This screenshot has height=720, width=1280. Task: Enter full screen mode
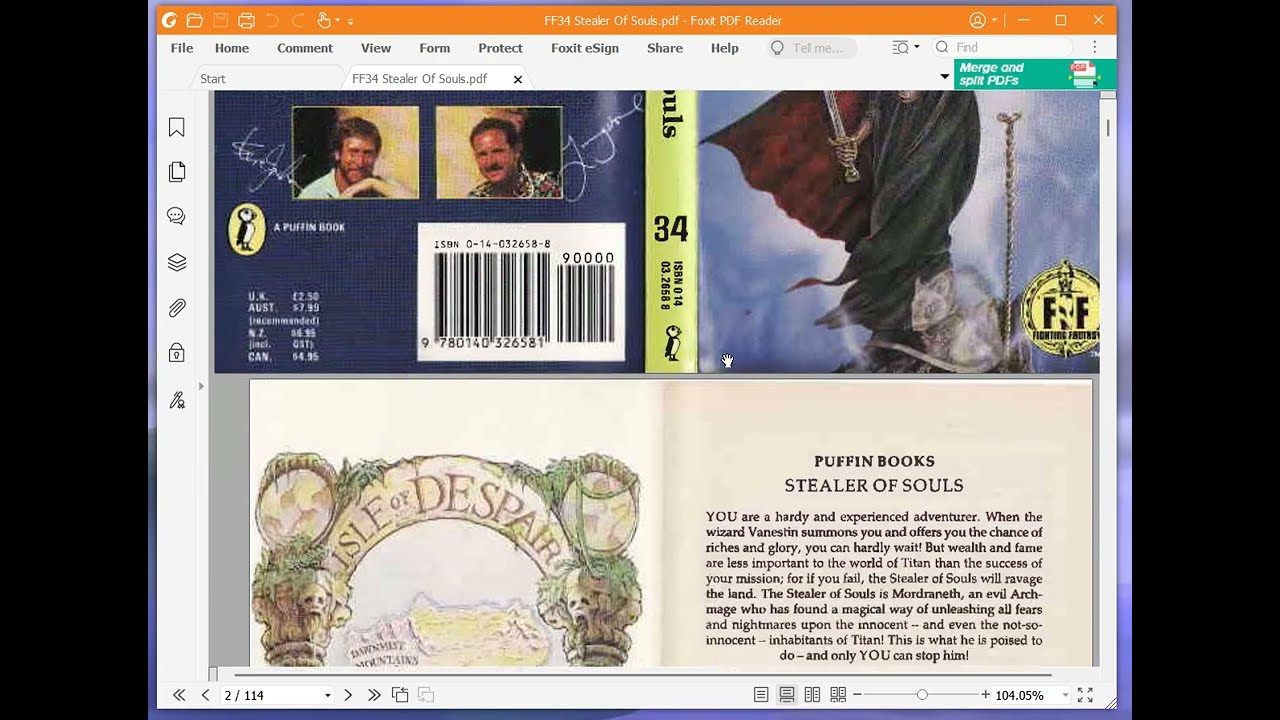pos(1085,695)
